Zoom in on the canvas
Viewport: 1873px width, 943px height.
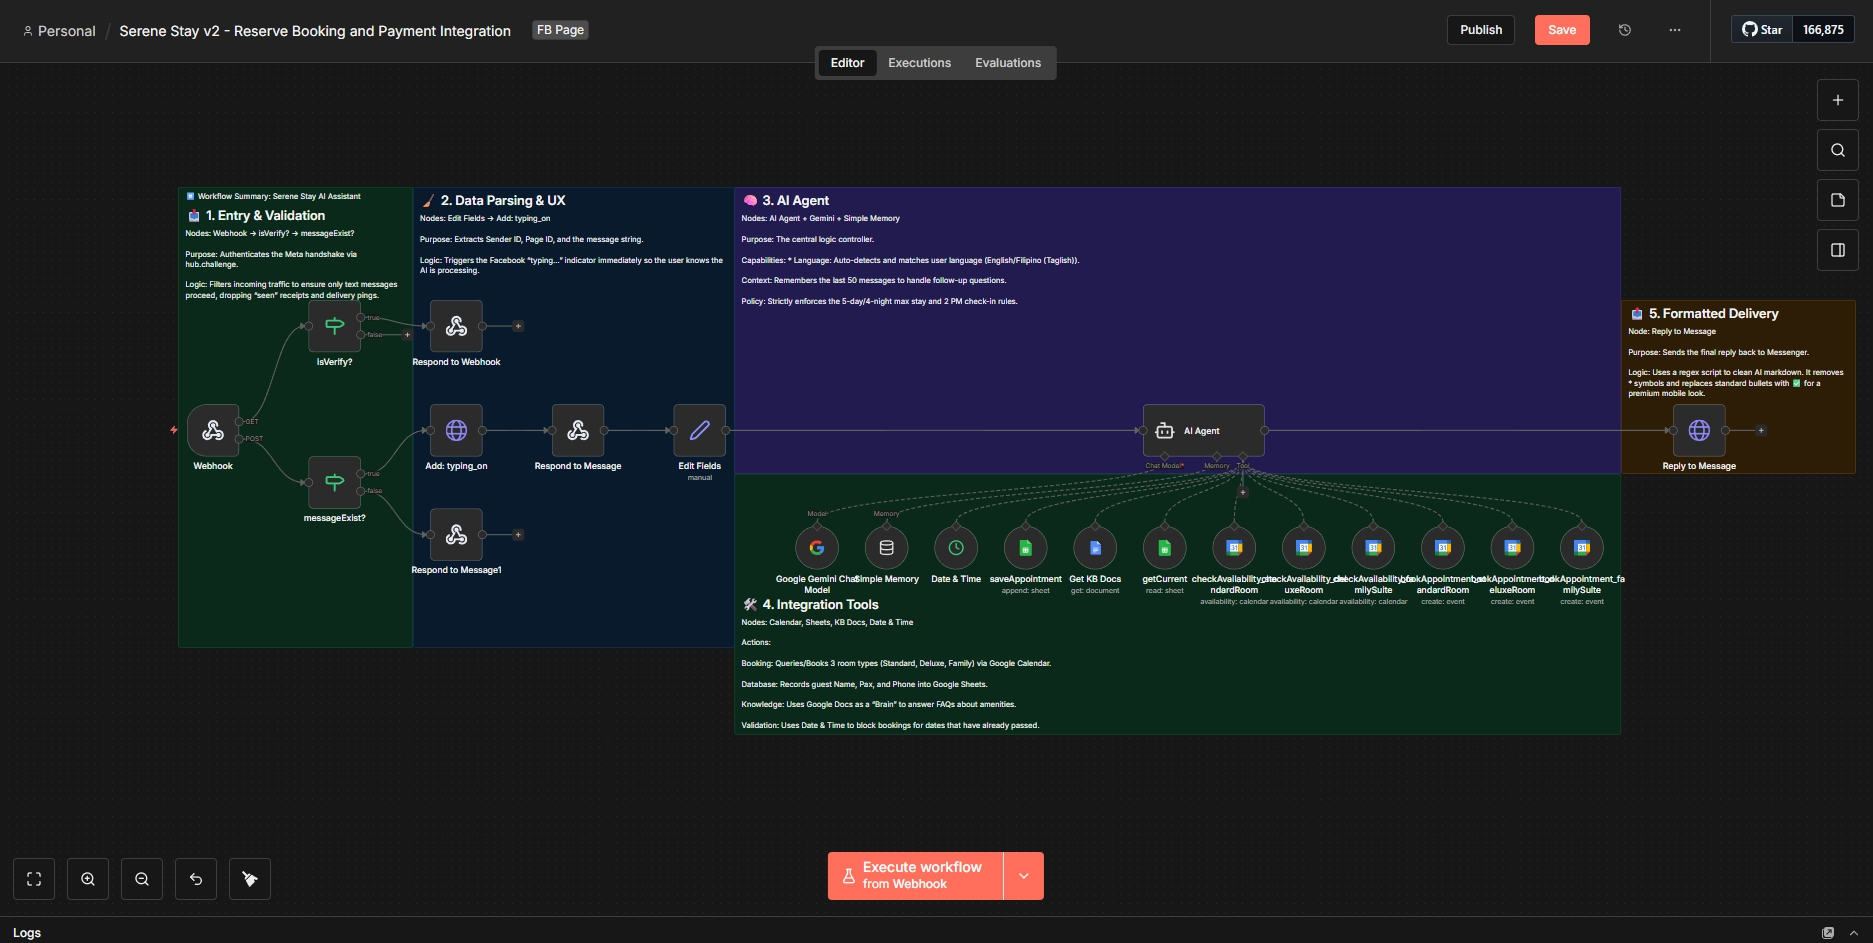pos(88,879)
